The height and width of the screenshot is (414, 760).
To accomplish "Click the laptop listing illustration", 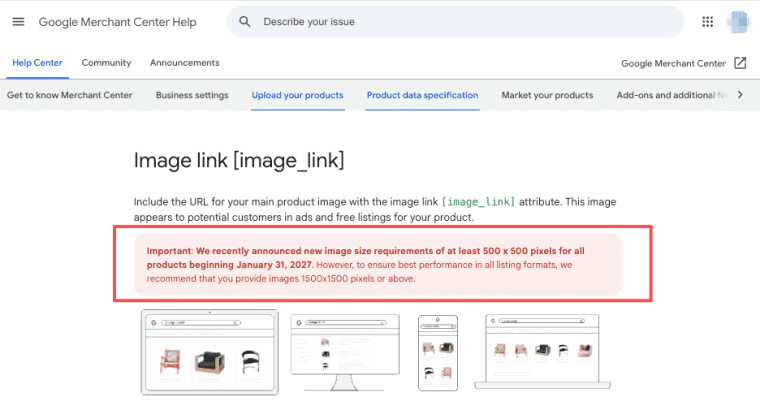I will 542,351.
